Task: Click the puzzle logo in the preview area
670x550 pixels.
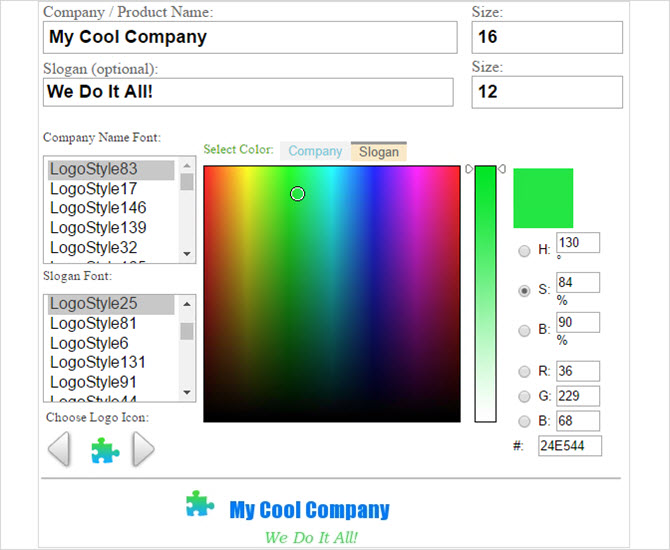Action: pos(200,503)
